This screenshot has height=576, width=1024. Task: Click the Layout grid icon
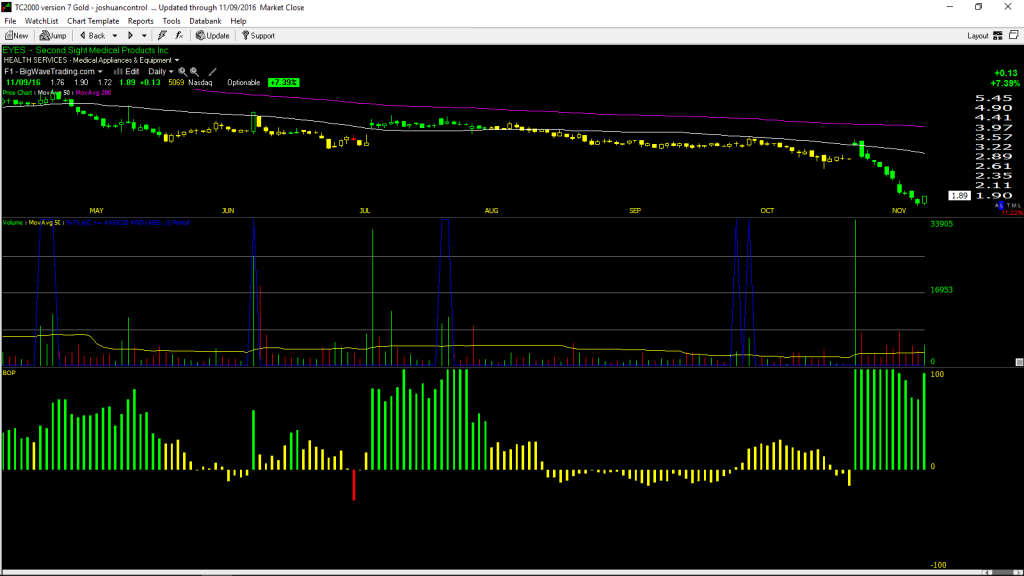coord(998,36)
